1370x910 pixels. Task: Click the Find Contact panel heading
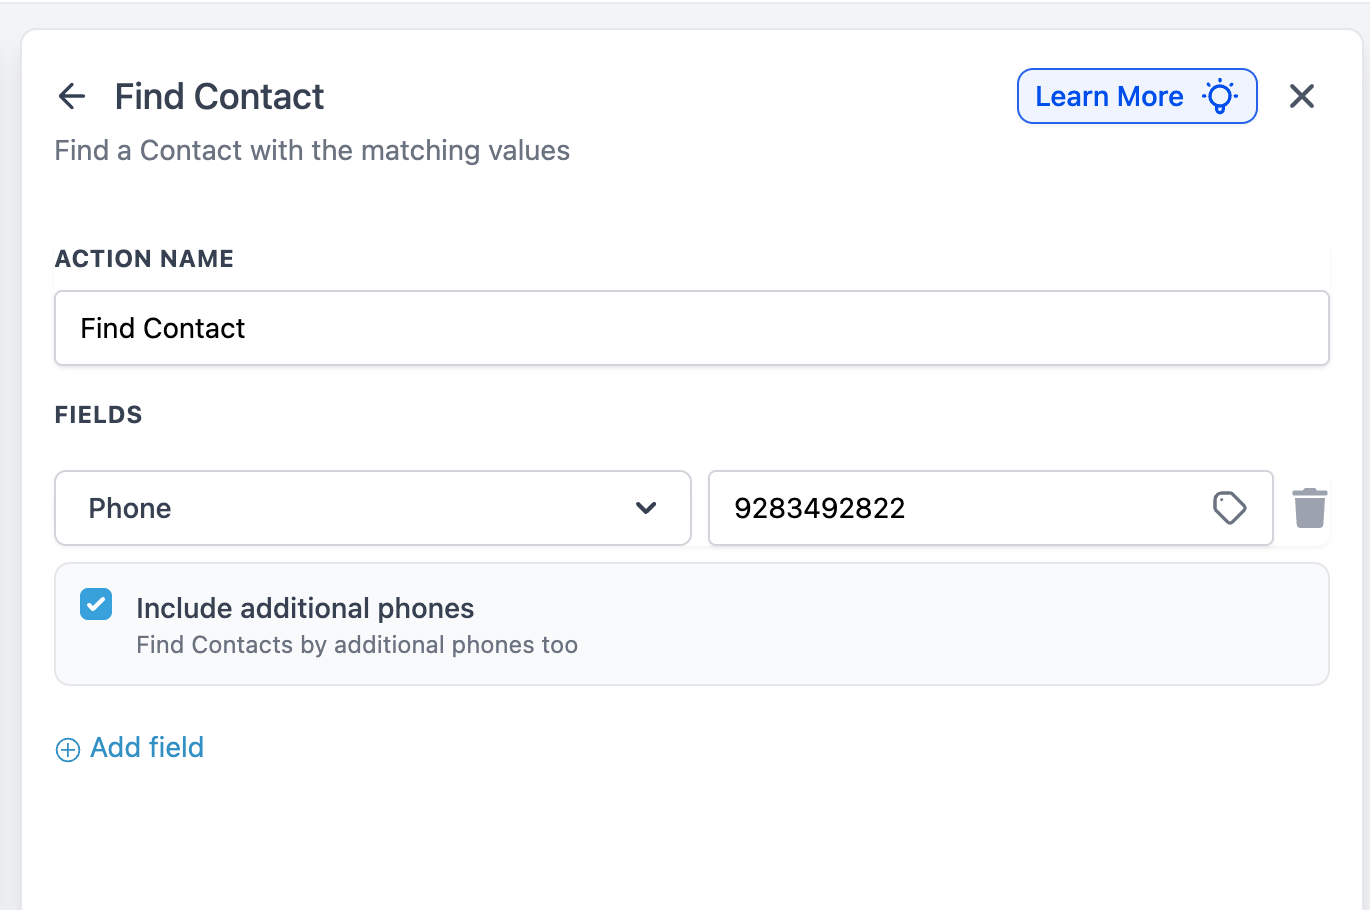coord(219,97)
